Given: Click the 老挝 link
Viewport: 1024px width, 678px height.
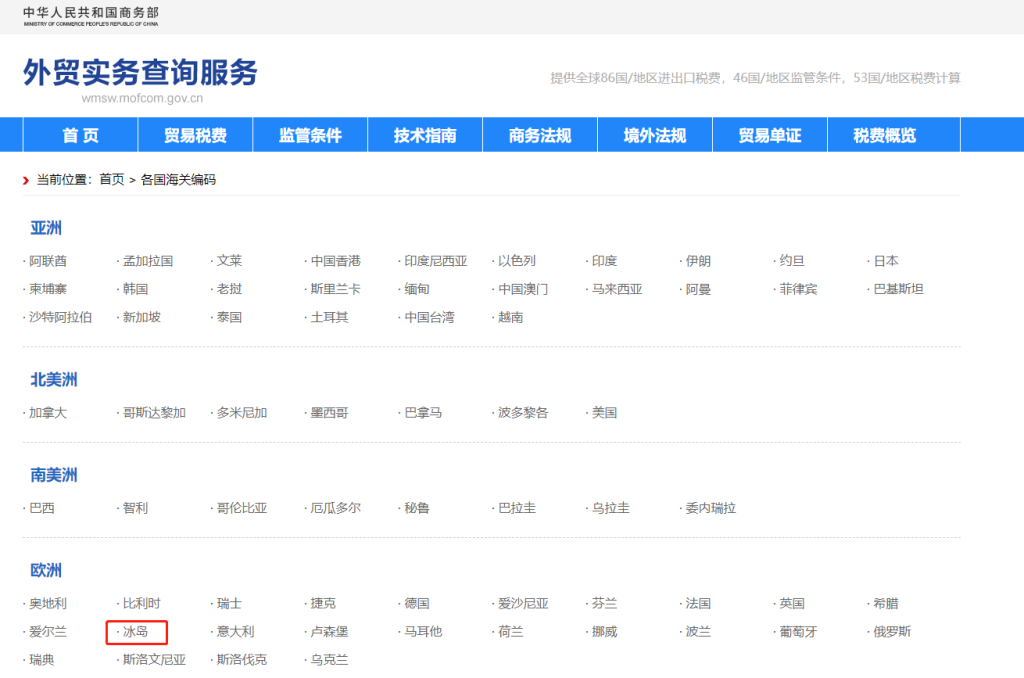Looking at the screenshot, I should pyautogui.click(x=229, y=289).
